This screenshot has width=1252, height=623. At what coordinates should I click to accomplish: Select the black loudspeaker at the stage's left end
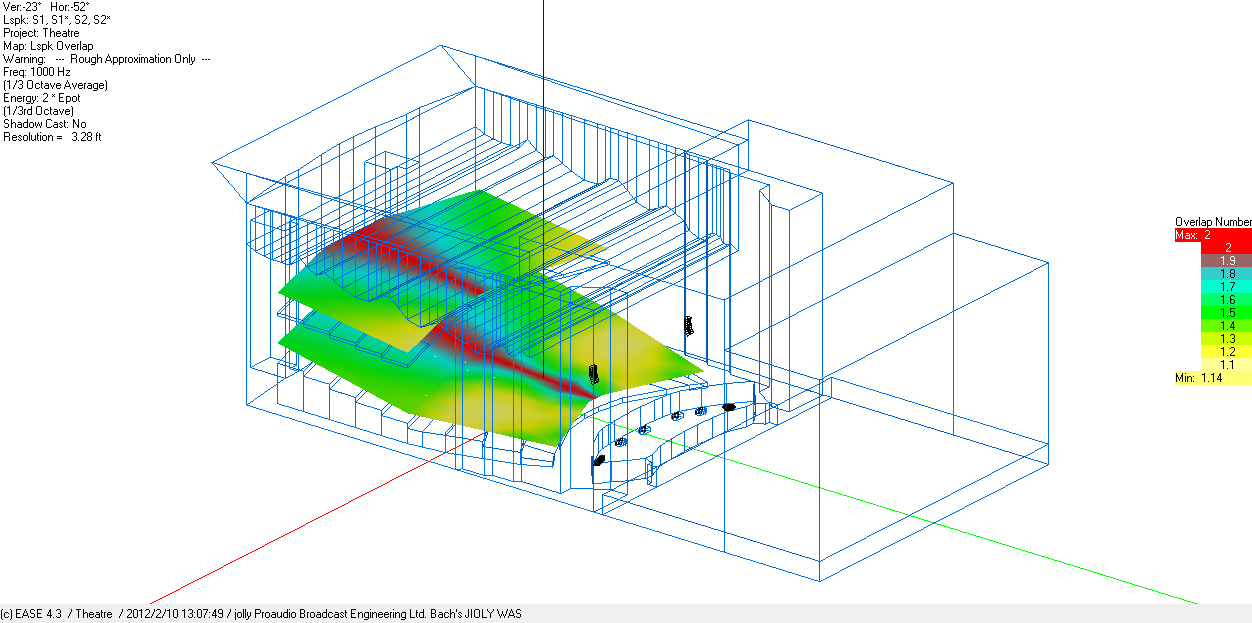[599, 461]
